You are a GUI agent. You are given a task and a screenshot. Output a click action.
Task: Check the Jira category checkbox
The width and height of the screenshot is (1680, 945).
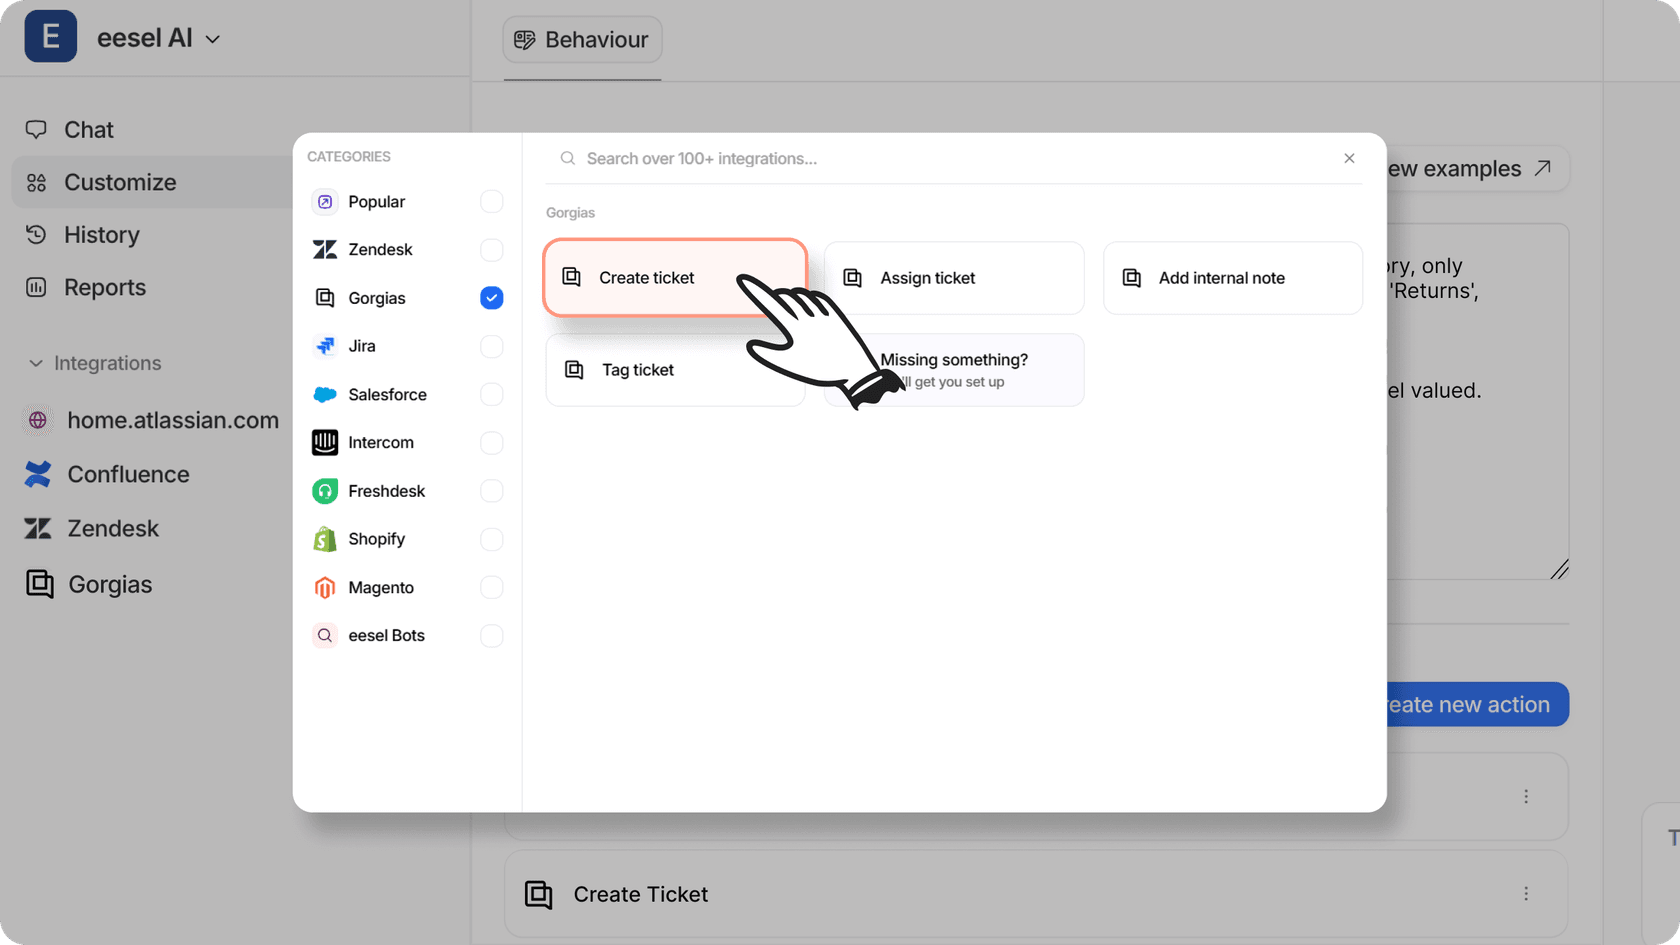click(492, 346)
